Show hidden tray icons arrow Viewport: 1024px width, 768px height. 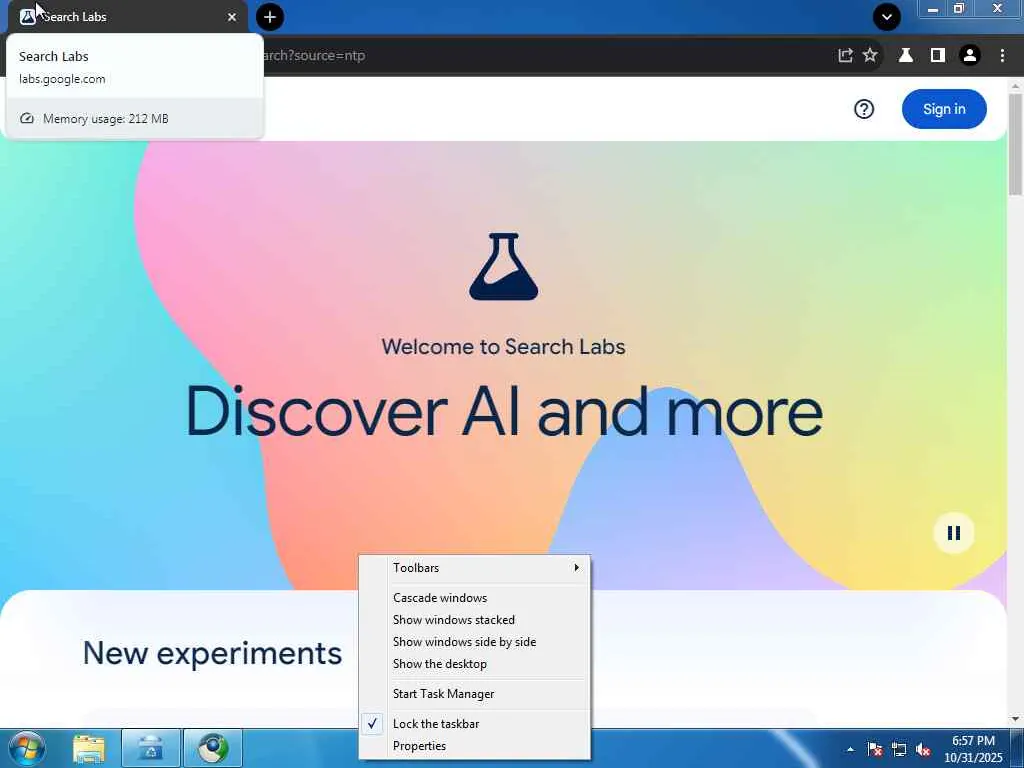pyautogui.click(x=850, y=749)
